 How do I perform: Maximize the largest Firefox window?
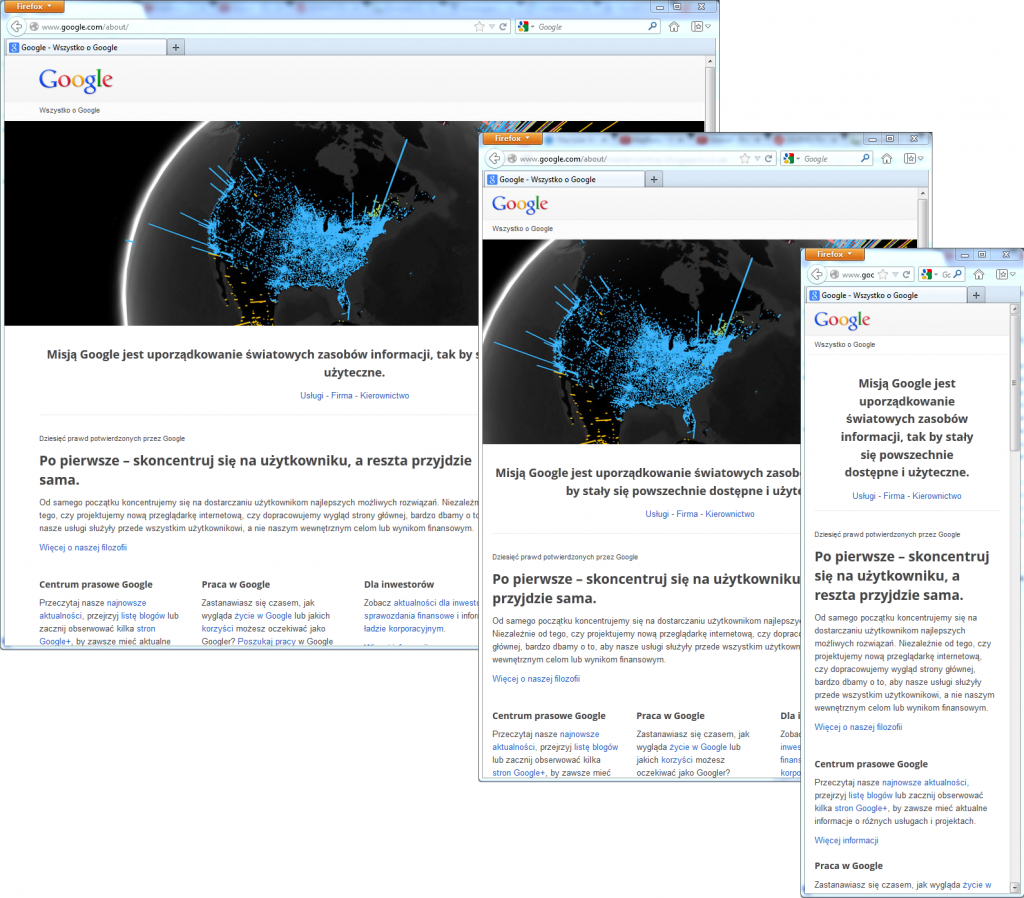[677, 7]
